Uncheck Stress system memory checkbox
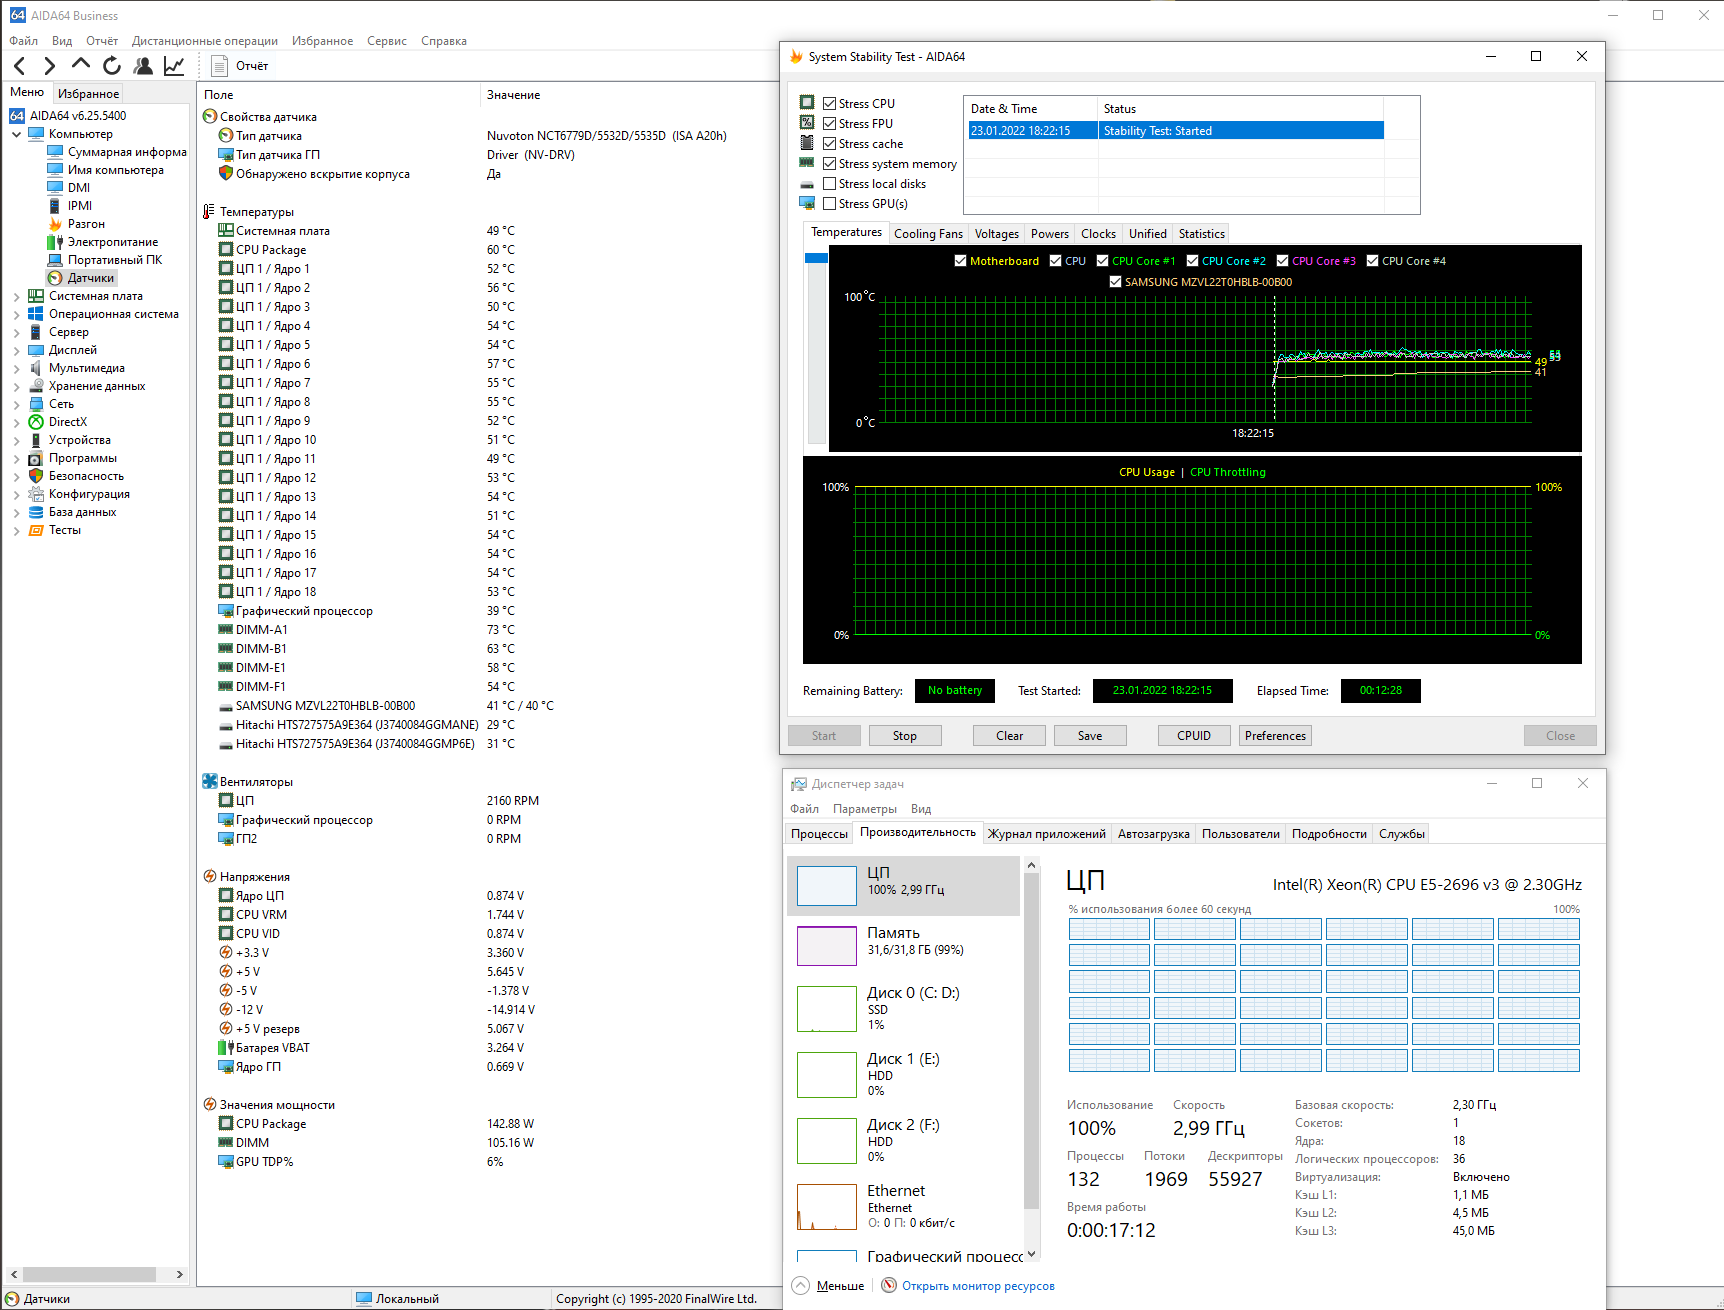 point(830,164)
